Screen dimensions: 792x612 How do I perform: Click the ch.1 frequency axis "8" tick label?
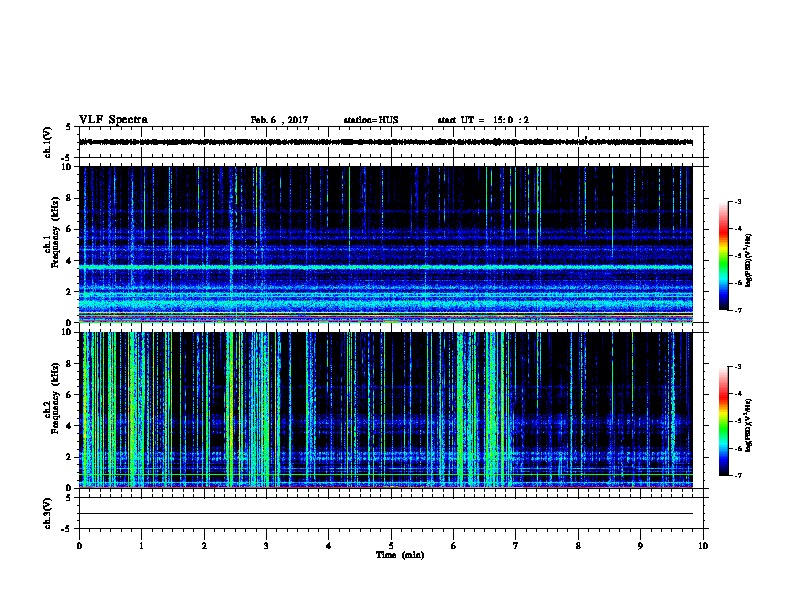coord(70,198)
